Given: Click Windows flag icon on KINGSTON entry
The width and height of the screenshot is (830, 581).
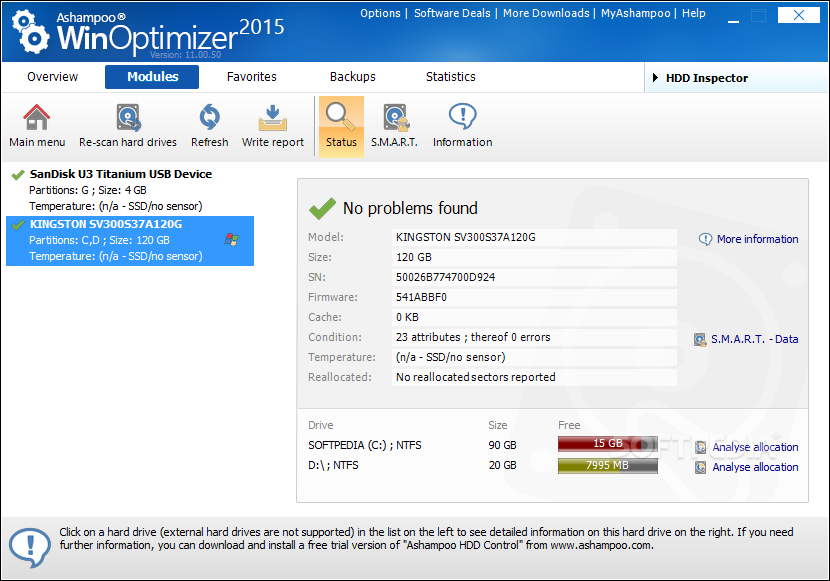Looking at the screenshot, I should click(232, 239).
